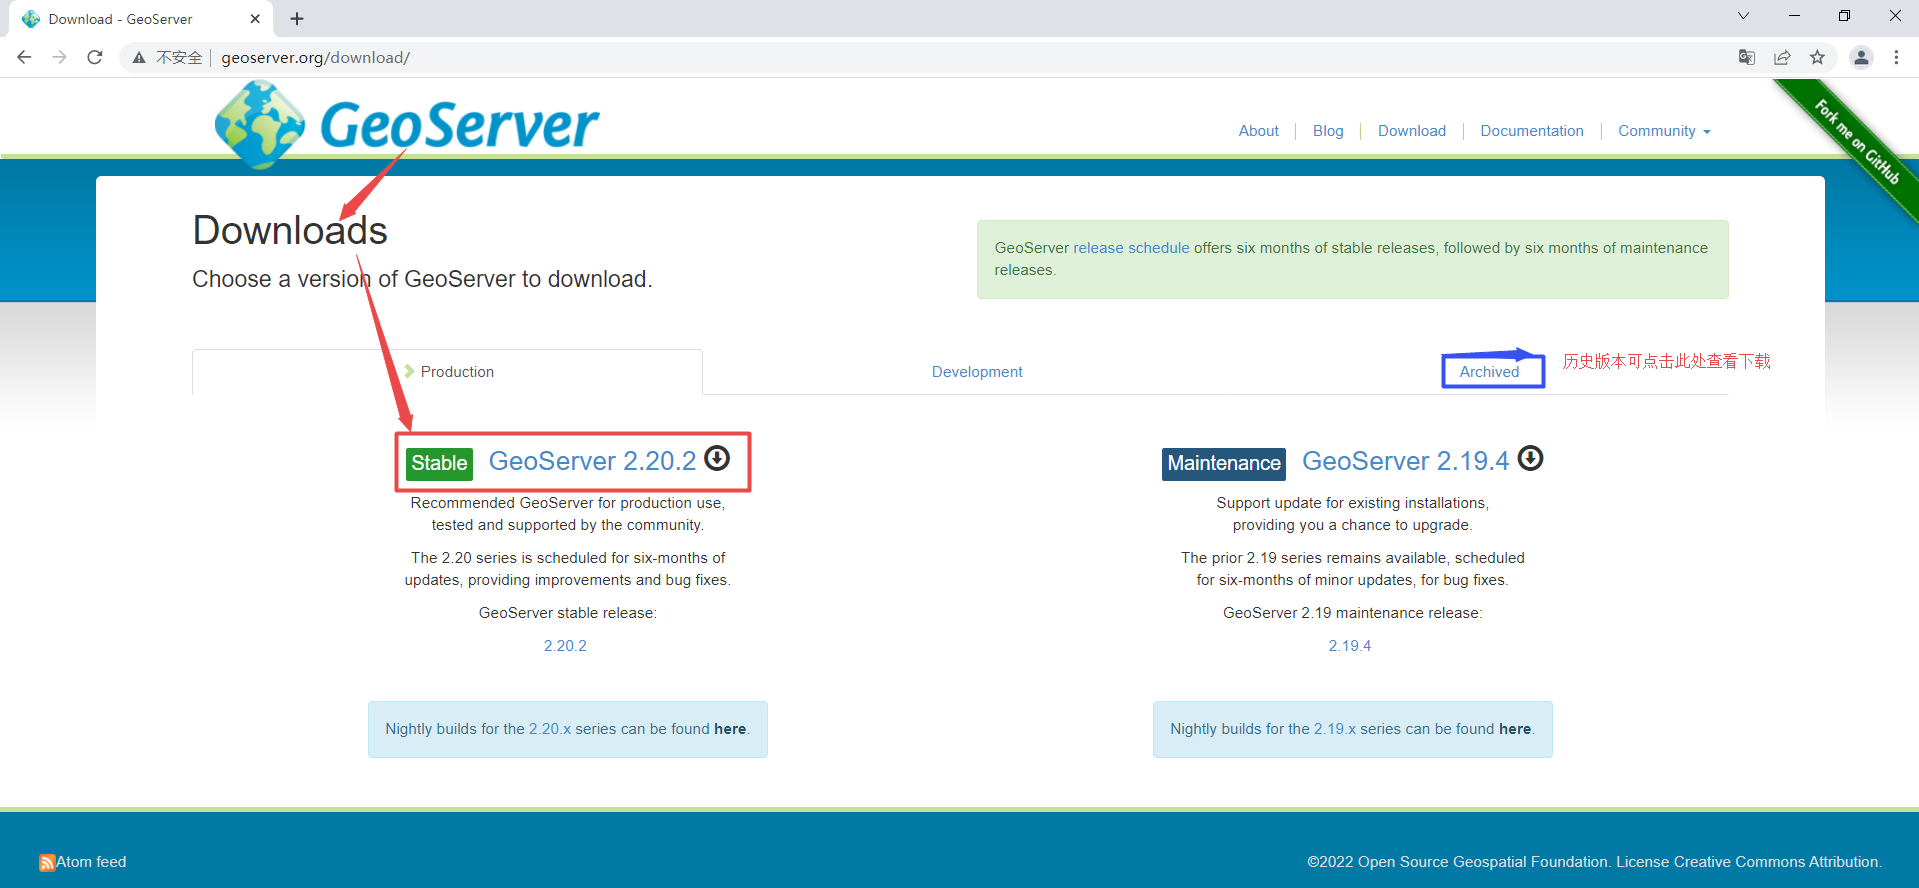This screenshot has height=888, width=1919.
Task: Click the not-secure warning icon
Action: [x=139, y=58]
